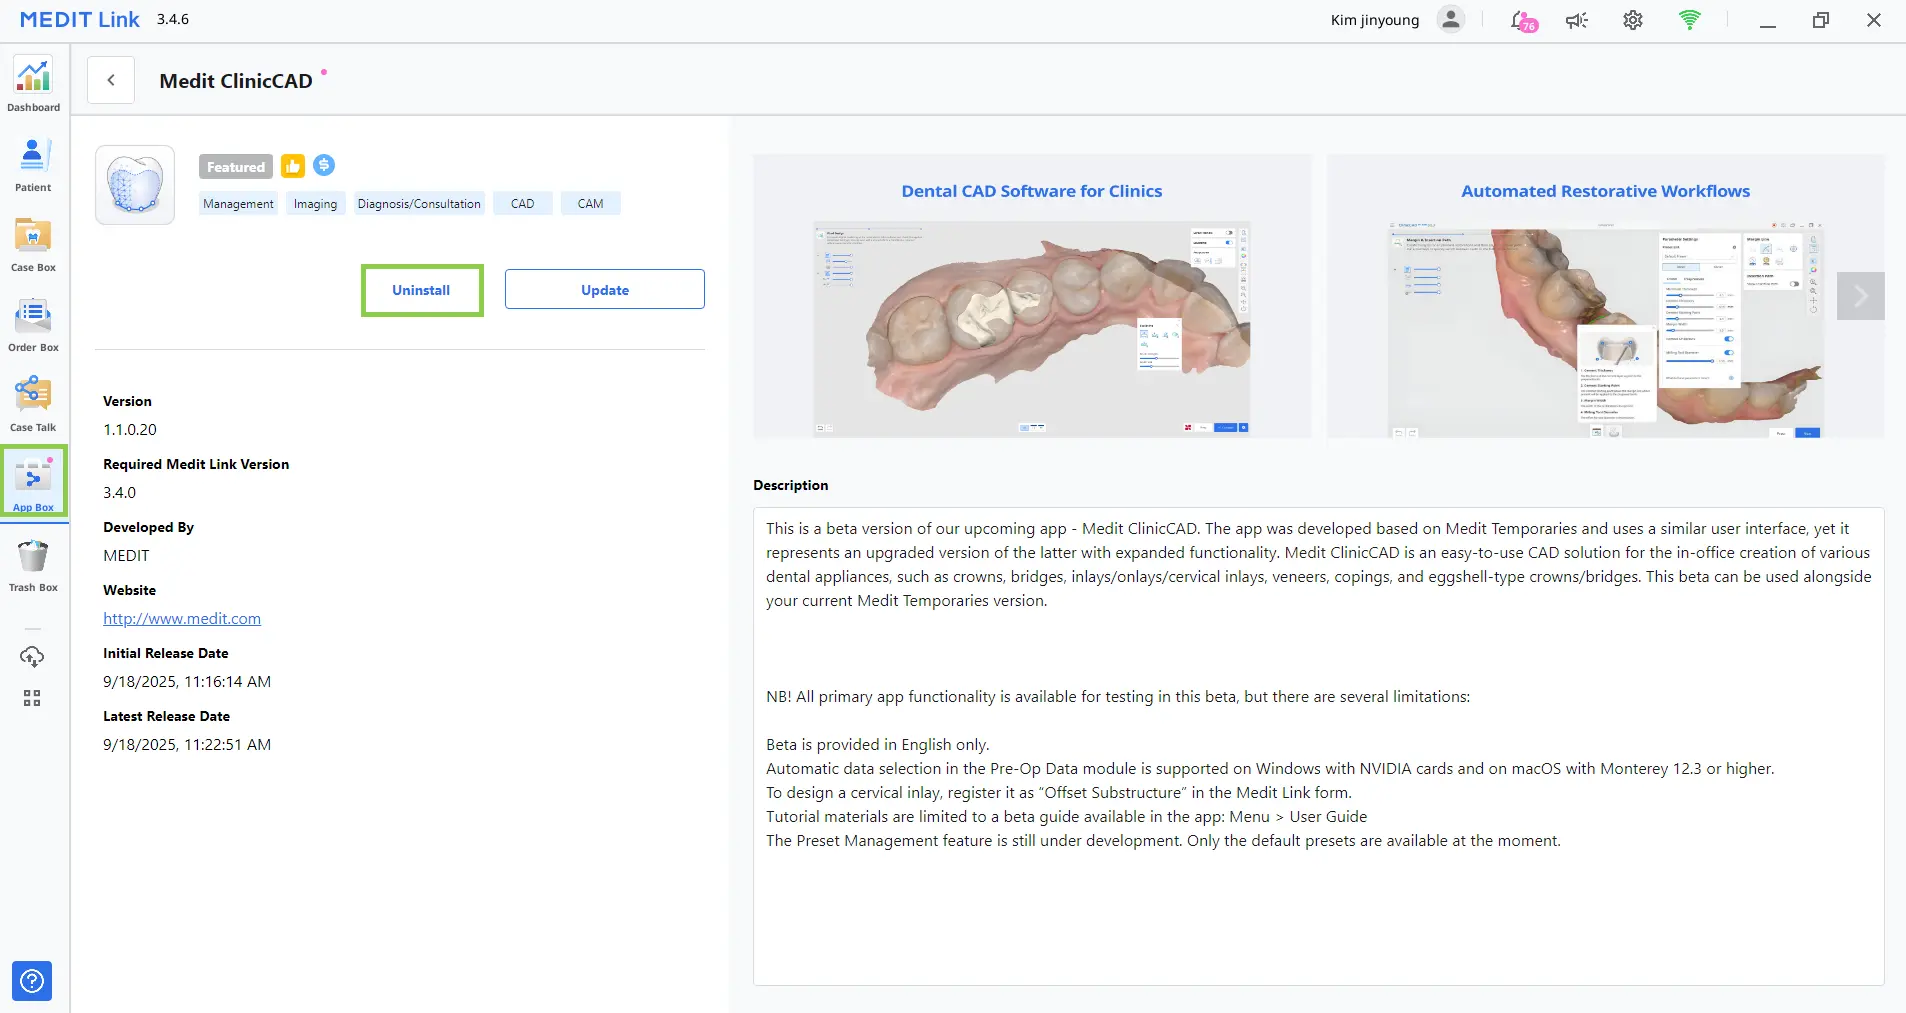Open the Order Box

pyautogui.click(x=33, y=325)
